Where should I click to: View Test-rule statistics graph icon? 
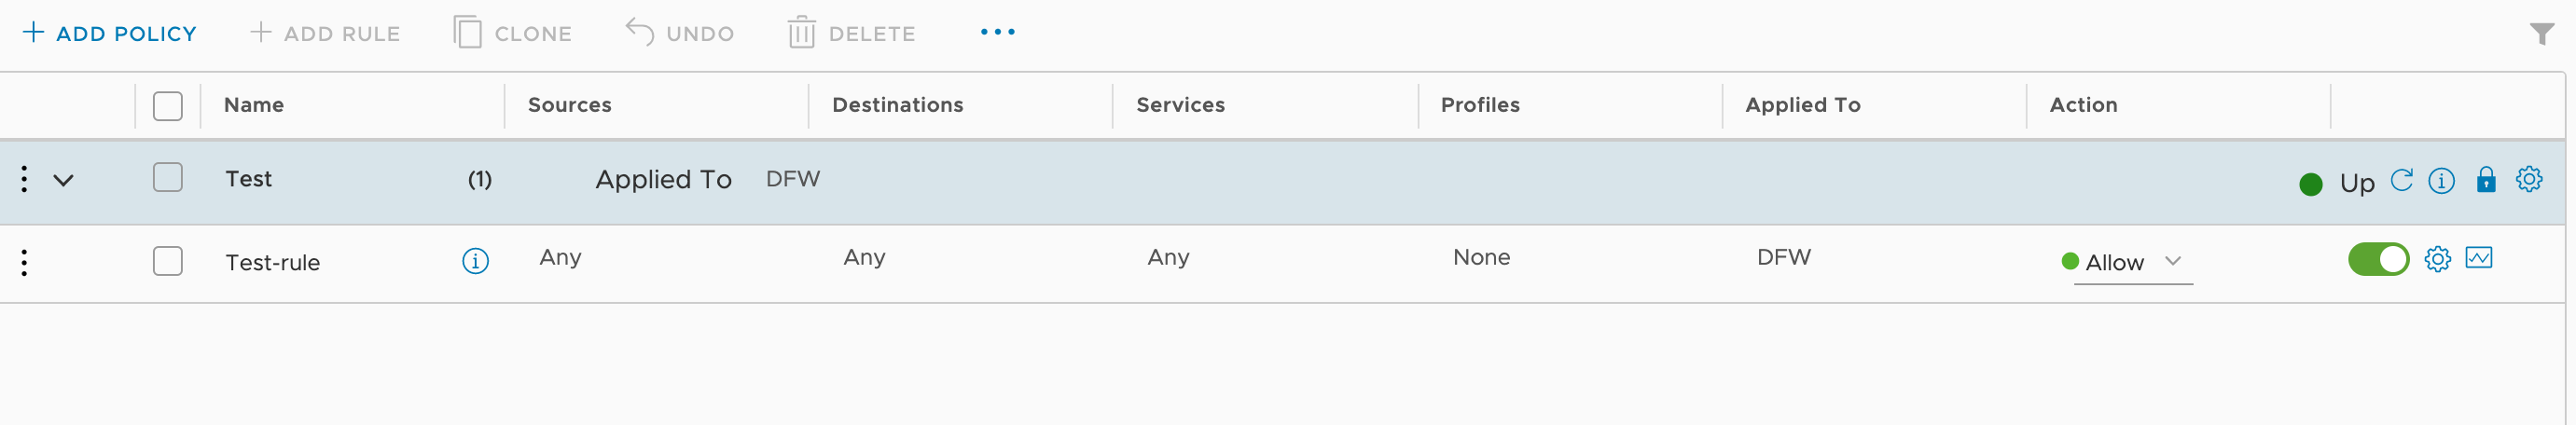point(2479,258)
